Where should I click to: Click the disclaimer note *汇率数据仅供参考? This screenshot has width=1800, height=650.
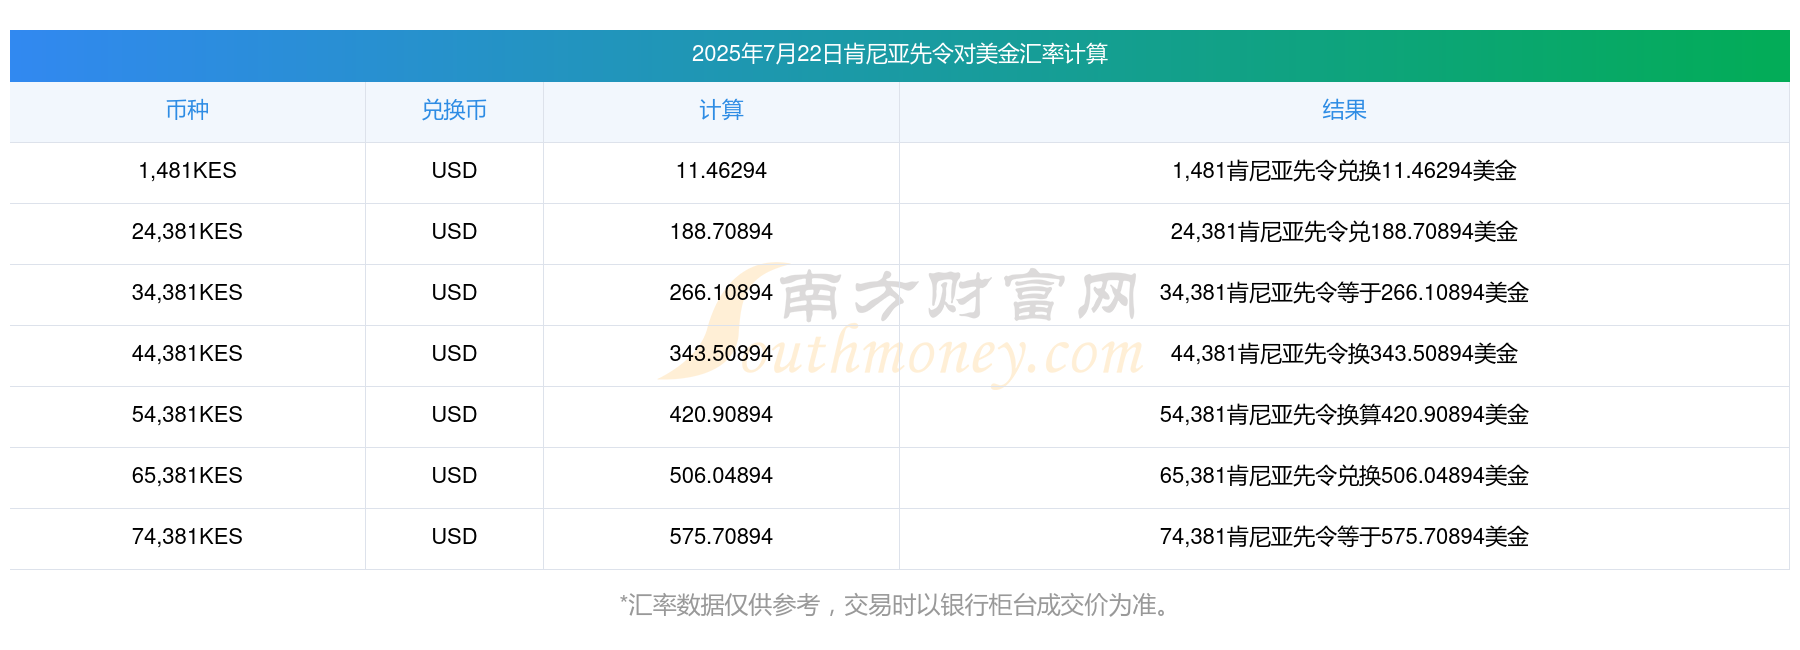pyautogui.click(x=720, y=605)
